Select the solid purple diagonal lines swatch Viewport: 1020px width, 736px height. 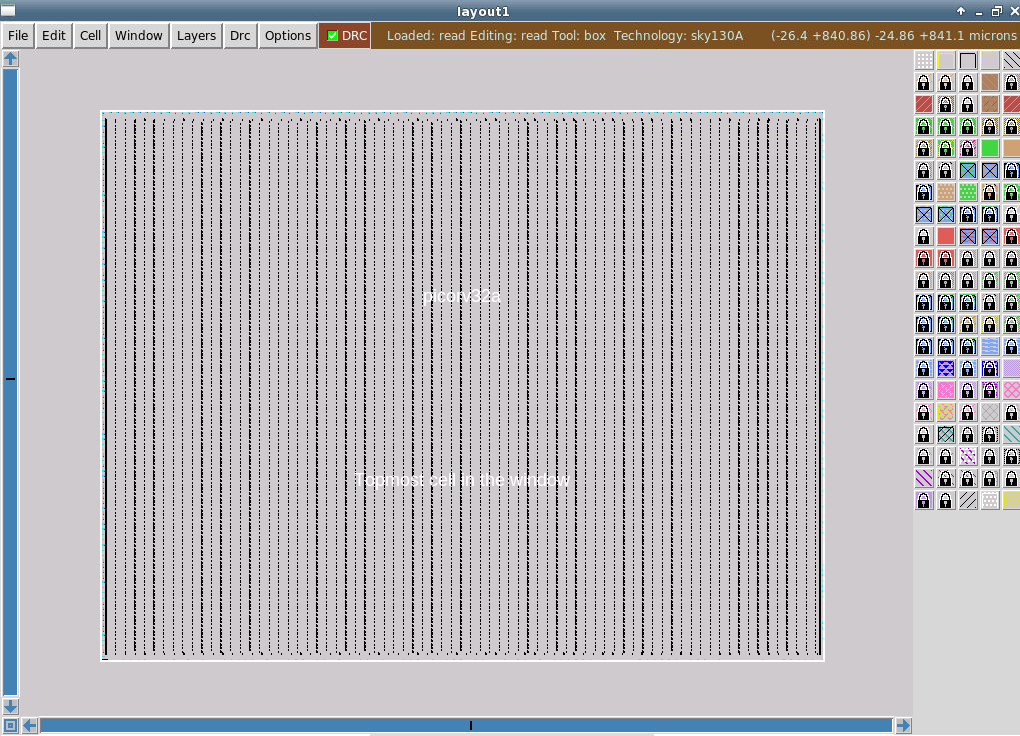pyautogui.click(x=924, y=478)
